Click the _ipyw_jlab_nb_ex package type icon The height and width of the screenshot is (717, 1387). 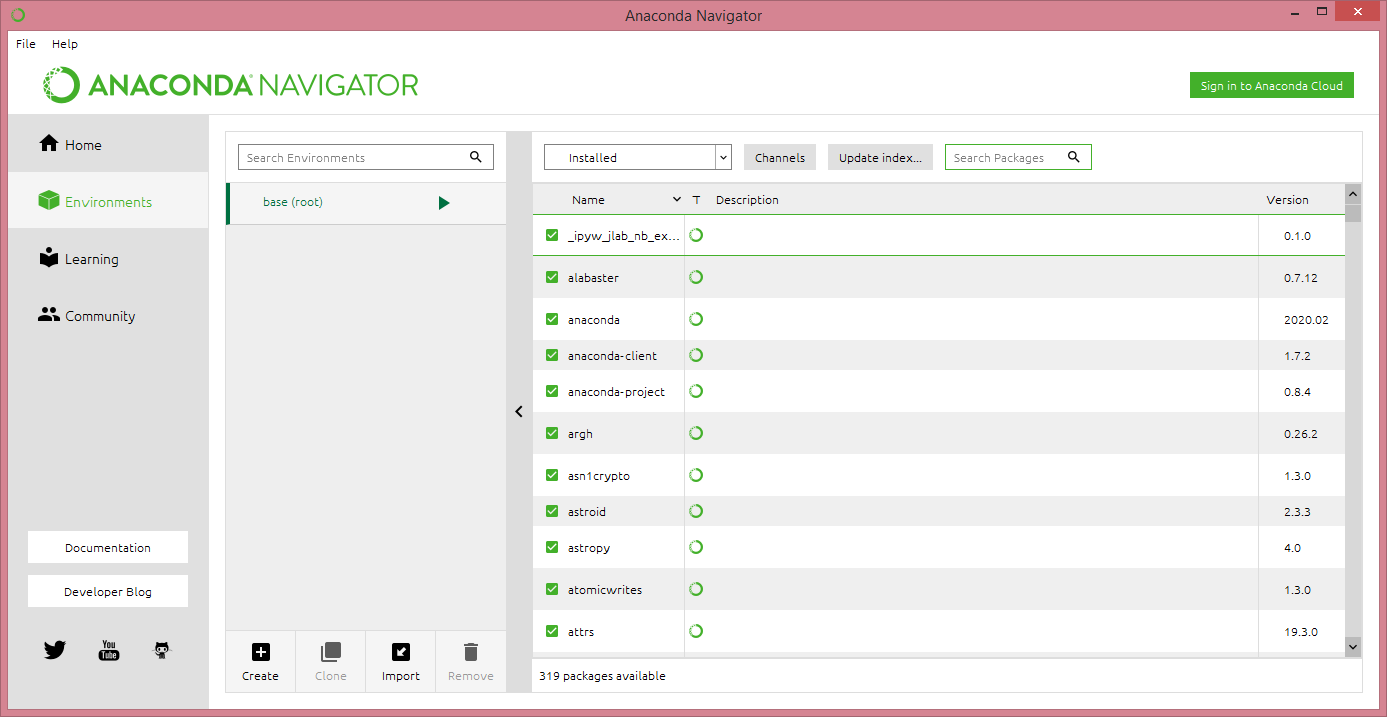coord(696,235)
